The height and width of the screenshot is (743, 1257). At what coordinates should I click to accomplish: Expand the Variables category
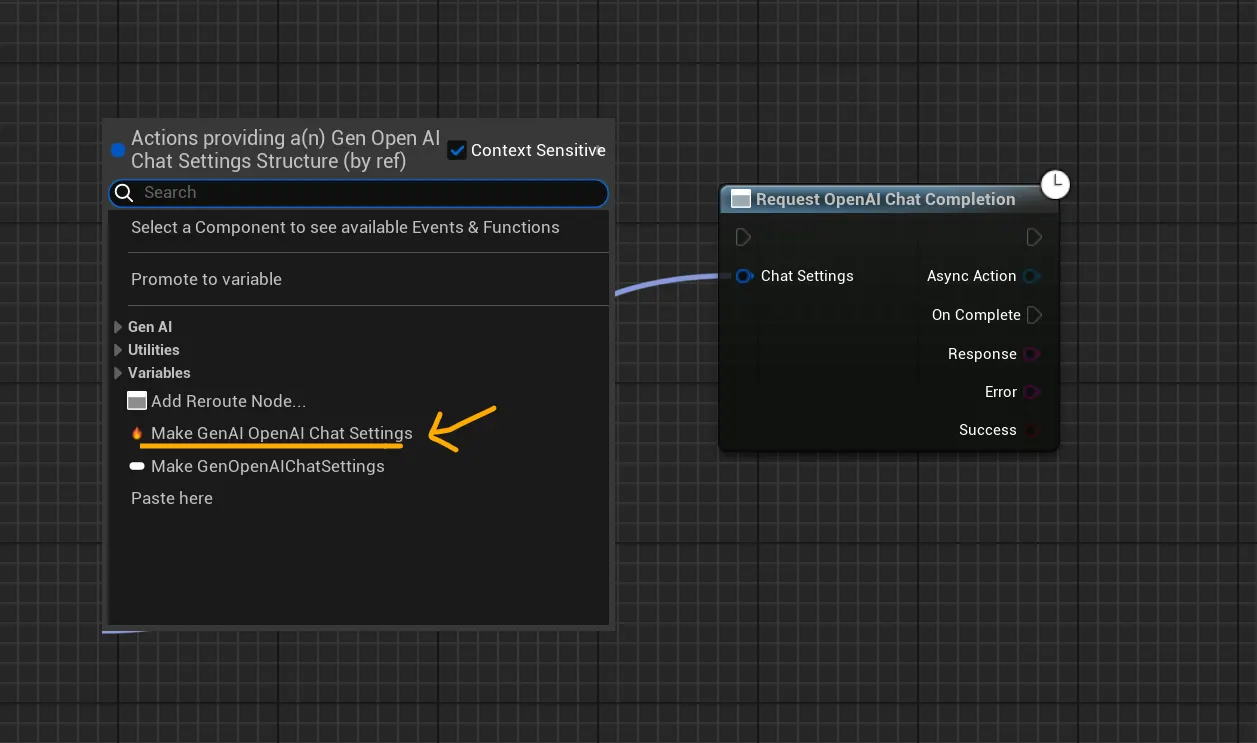[x=118, y=372]
